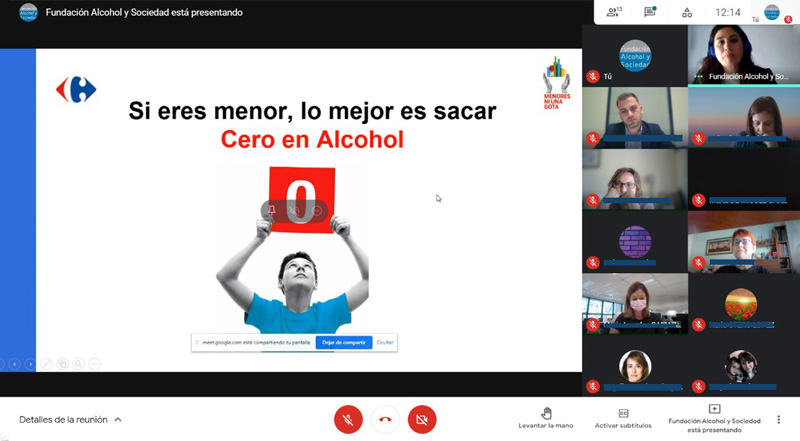Click 'Dejar de compartir' button
Viewport: 800px width, 441px height.
(344, 342)
